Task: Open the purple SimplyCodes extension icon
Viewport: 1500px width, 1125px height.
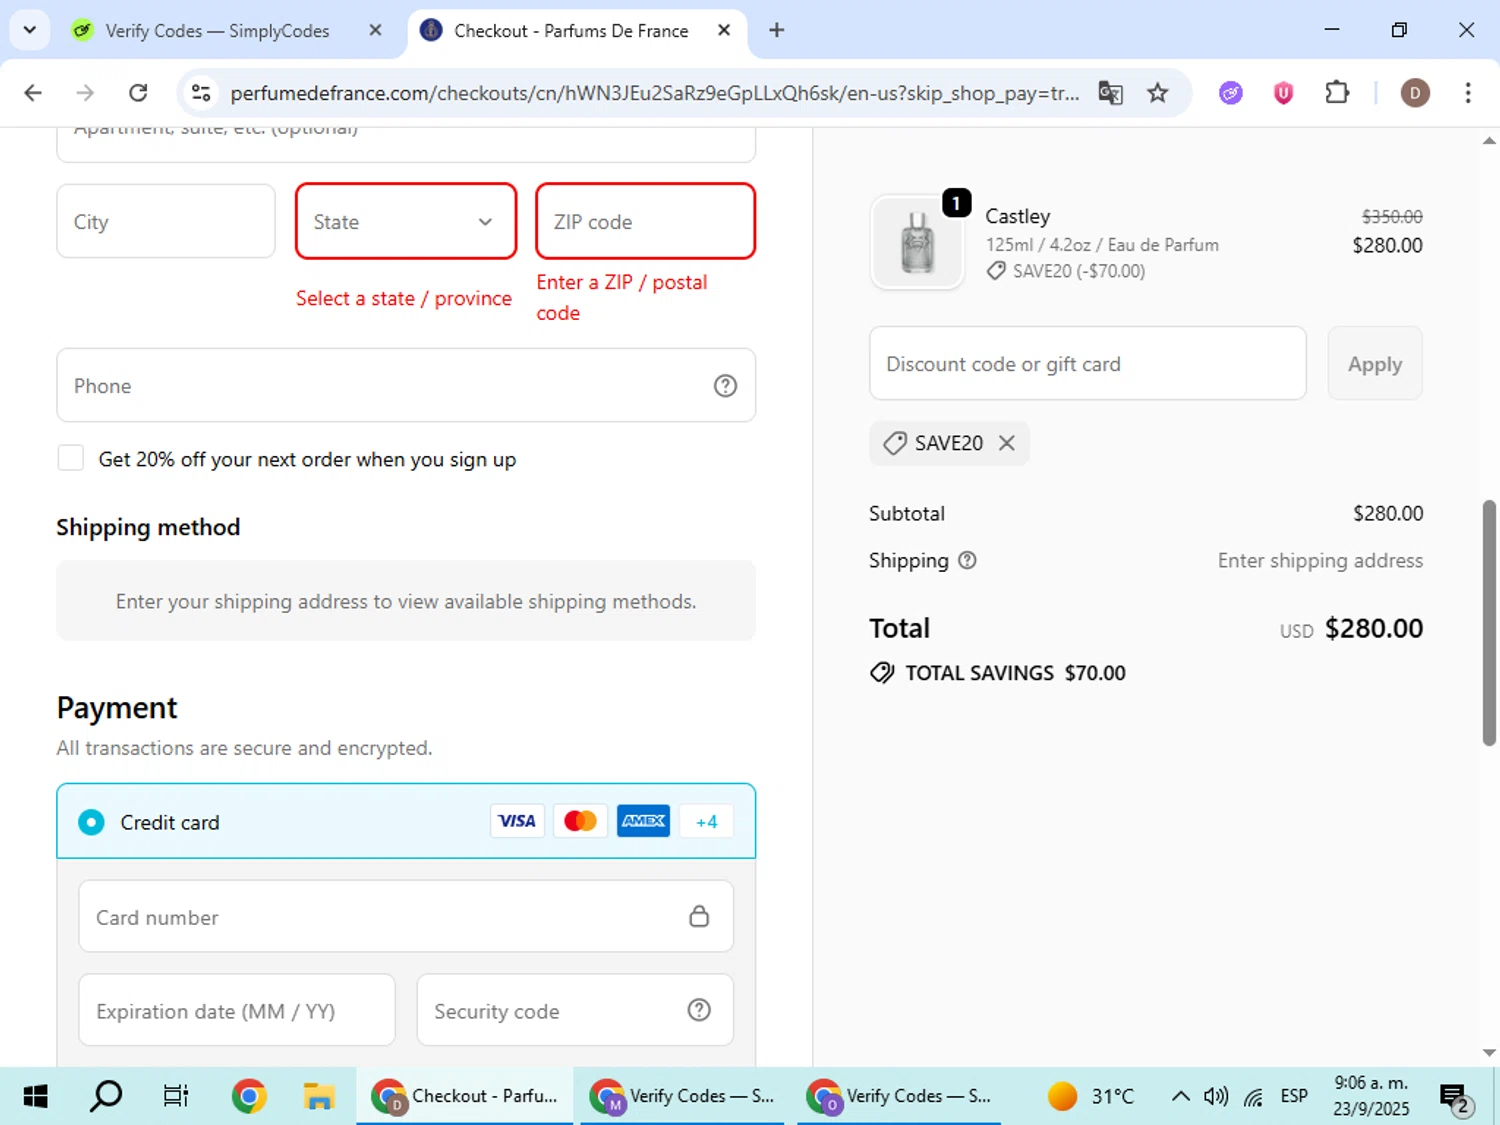Action: click(x=1231, y=93)
